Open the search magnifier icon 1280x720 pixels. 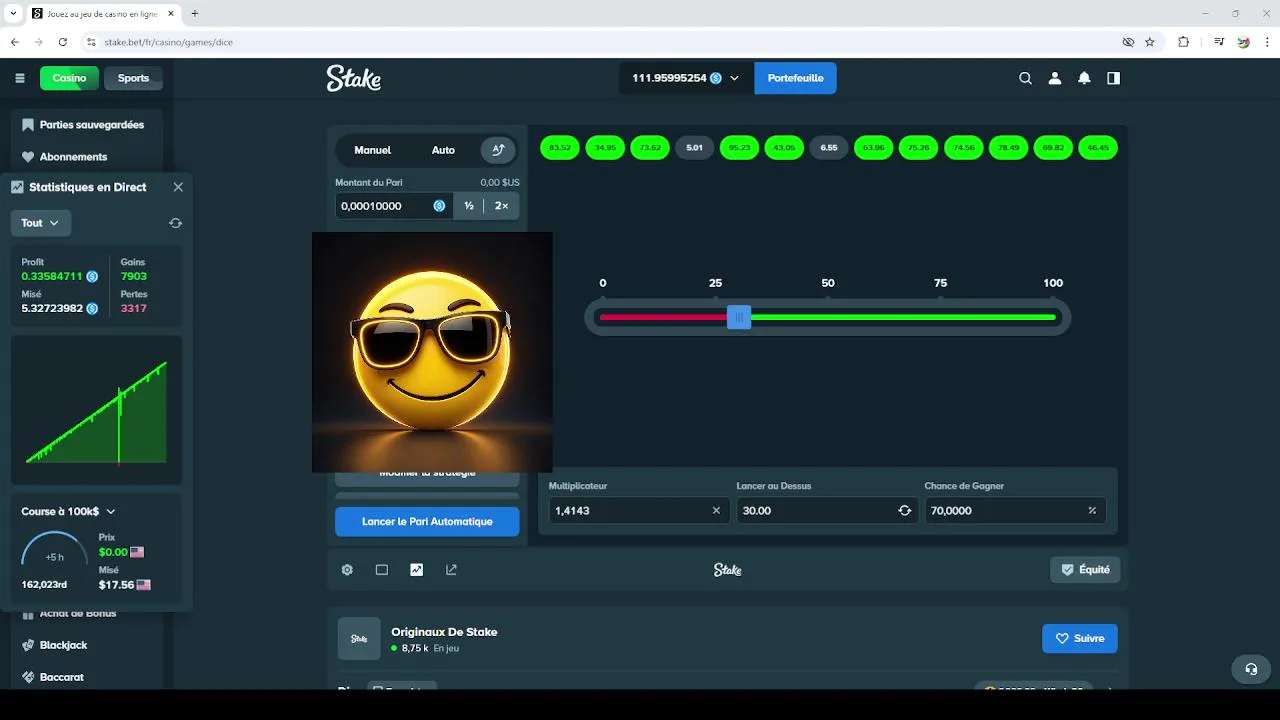(x=1025, y=78)
